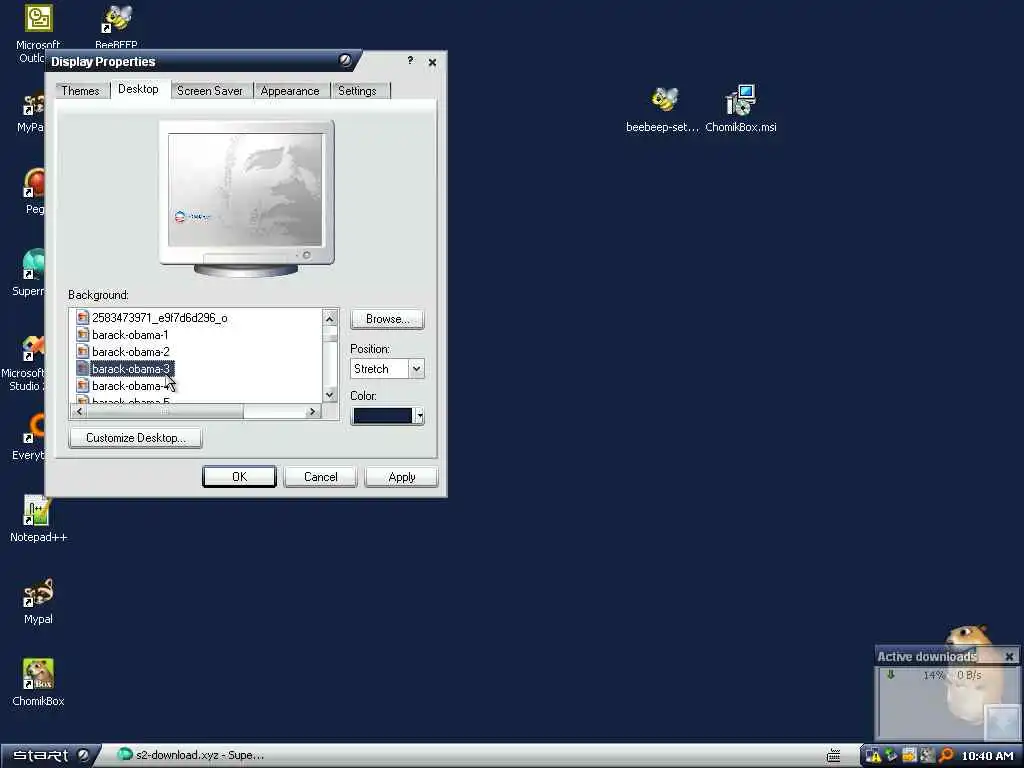This screenshot has height=768, width=1024.
Task: Click the network warning tray icon
Action: [x=873, y=756]
